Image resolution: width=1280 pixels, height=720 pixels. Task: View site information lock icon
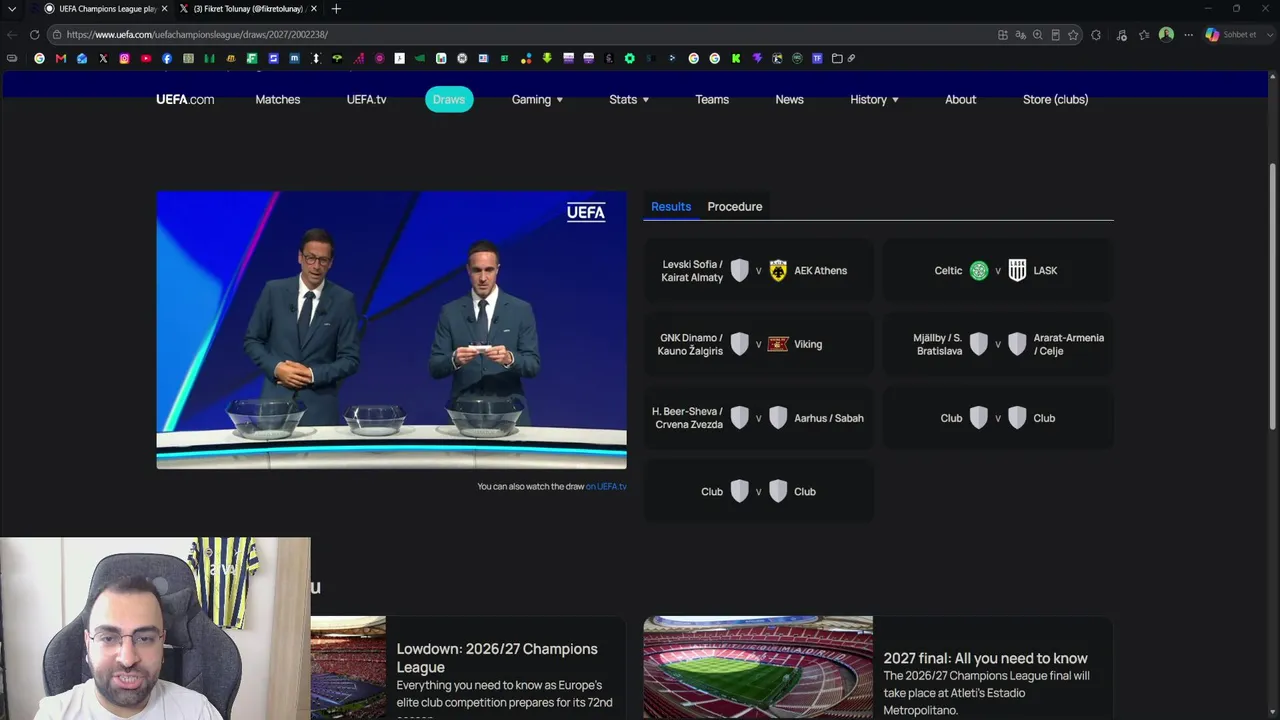click(x=57, y=35)
